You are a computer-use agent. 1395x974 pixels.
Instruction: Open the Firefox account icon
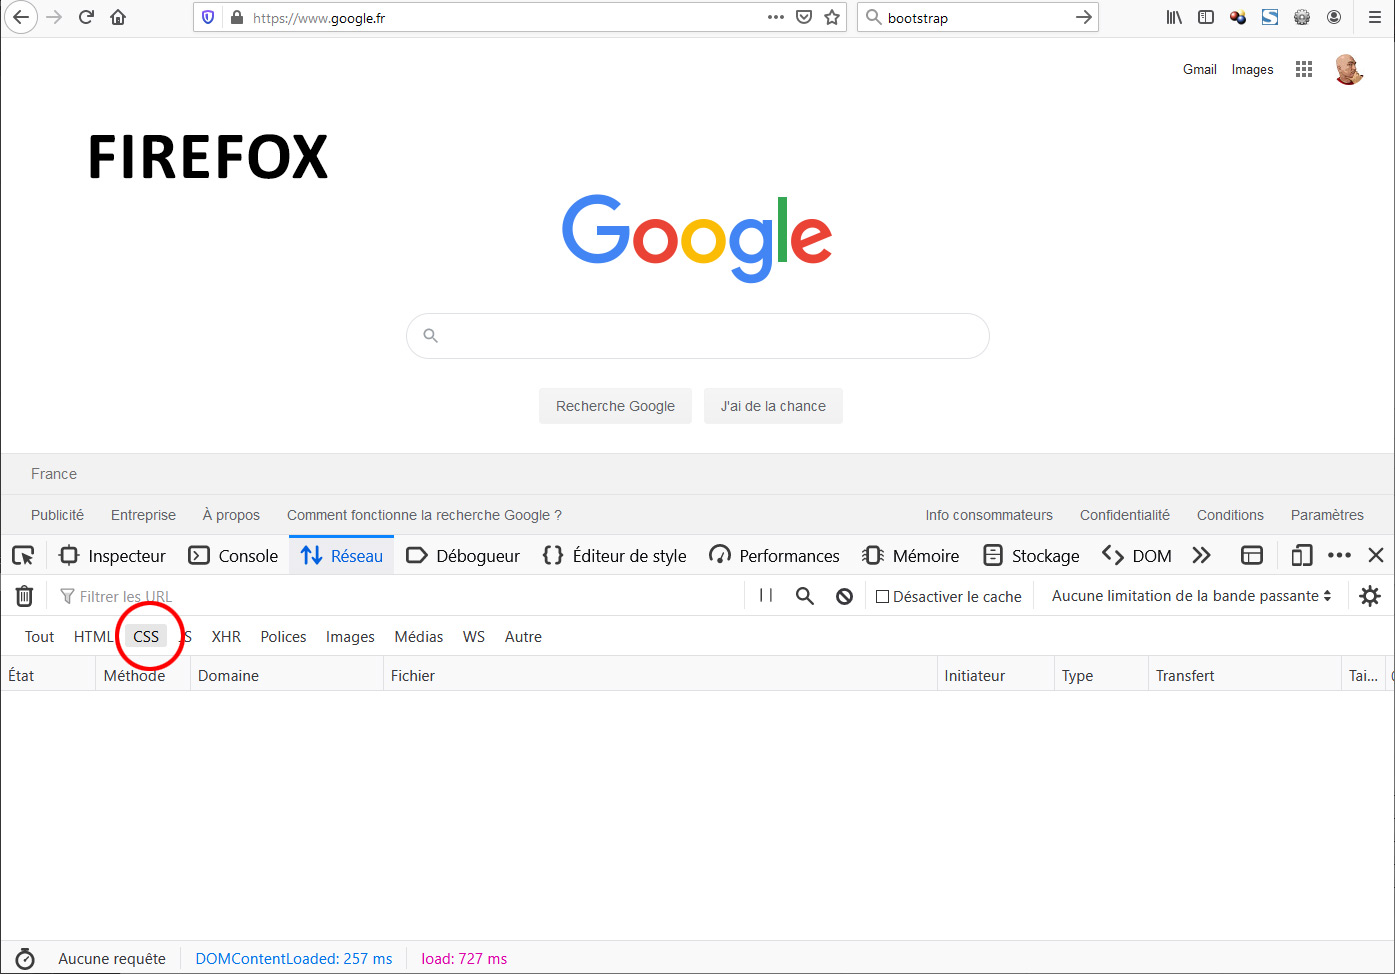tap(1334, 17)
